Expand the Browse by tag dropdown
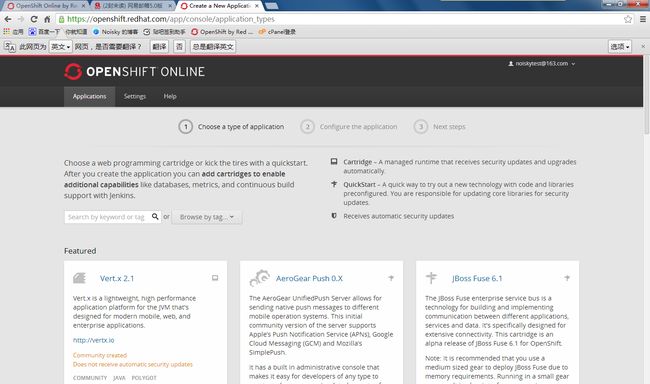The image size is (650, 384). [x=206, y=217]
